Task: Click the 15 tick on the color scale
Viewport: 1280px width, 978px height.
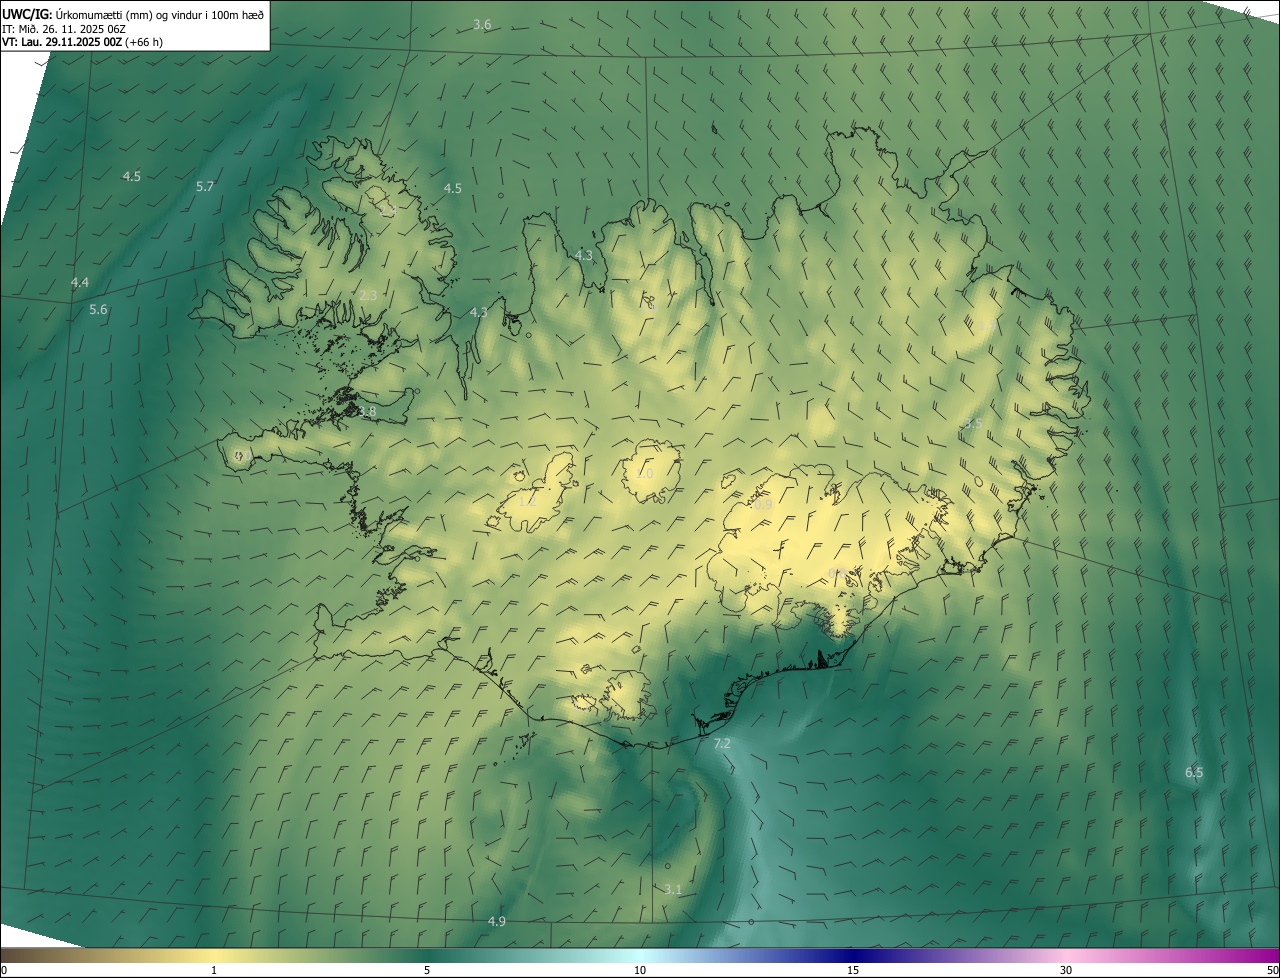Action: click(853, 970)
